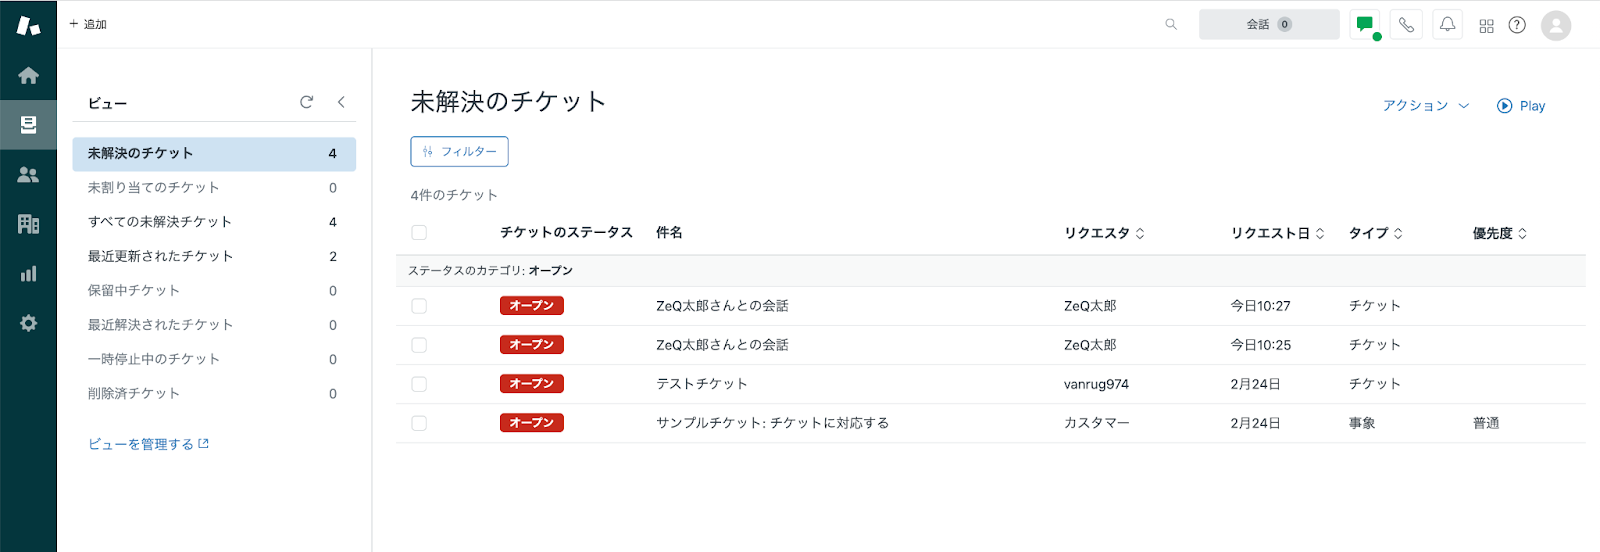Open the phone call icon
Viewport: 1600px width, 552px height.
1406,25
